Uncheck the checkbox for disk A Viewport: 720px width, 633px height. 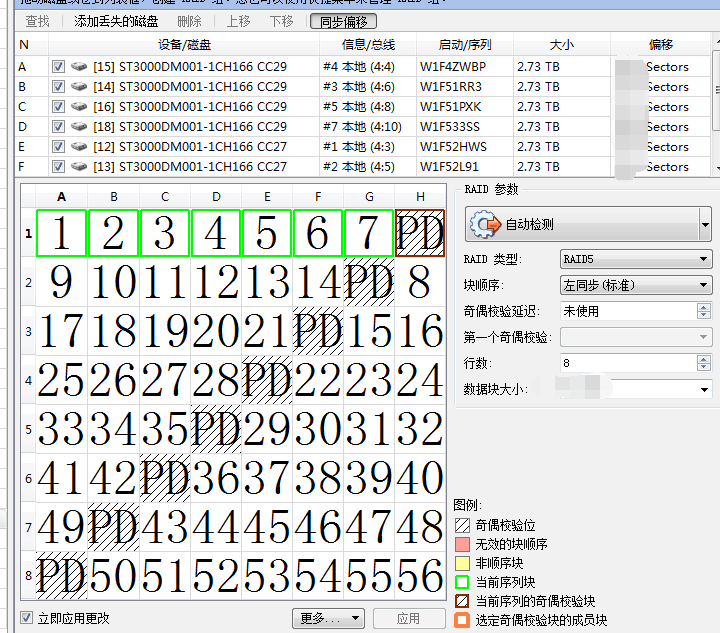pos(58,67)
